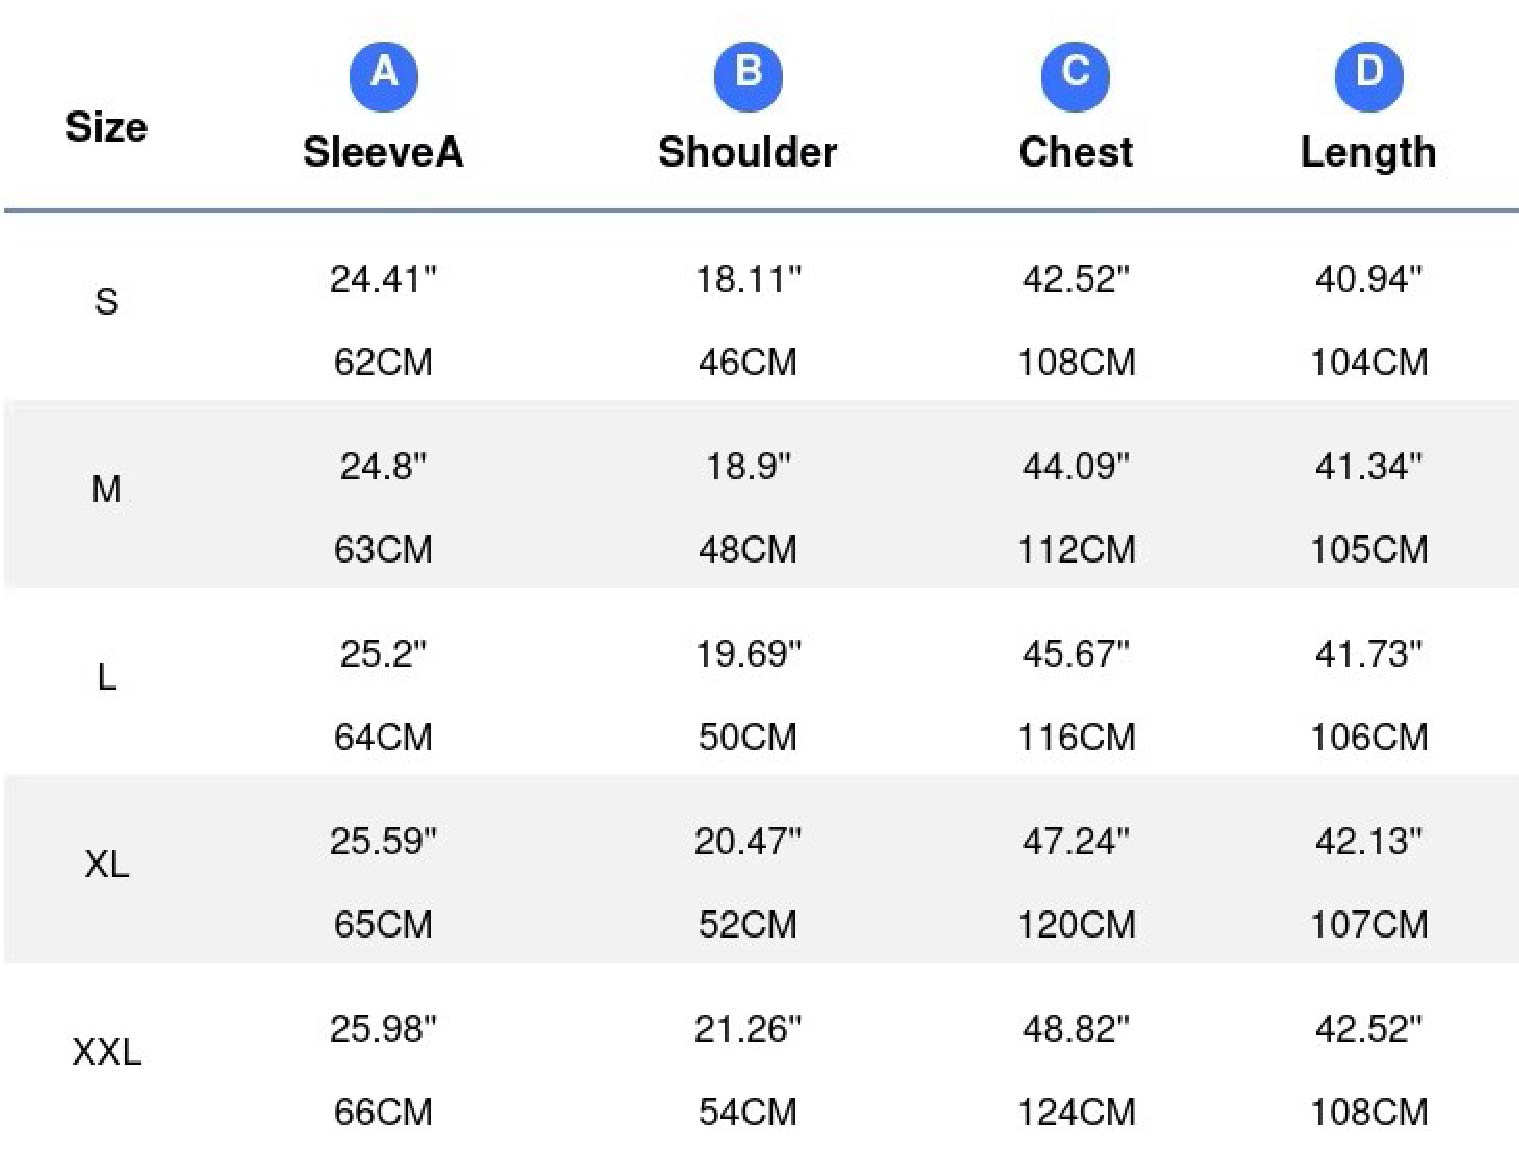Viewport: 1519px width, 1162px height.
Task: Click the 104CM length value
Action: [x=1369, y=362]
